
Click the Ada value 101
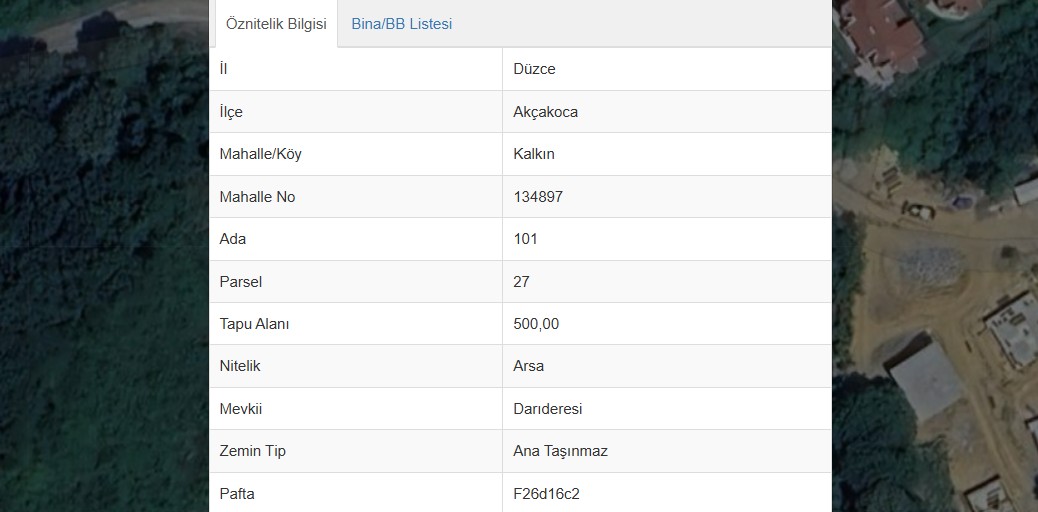pos(526,239)
